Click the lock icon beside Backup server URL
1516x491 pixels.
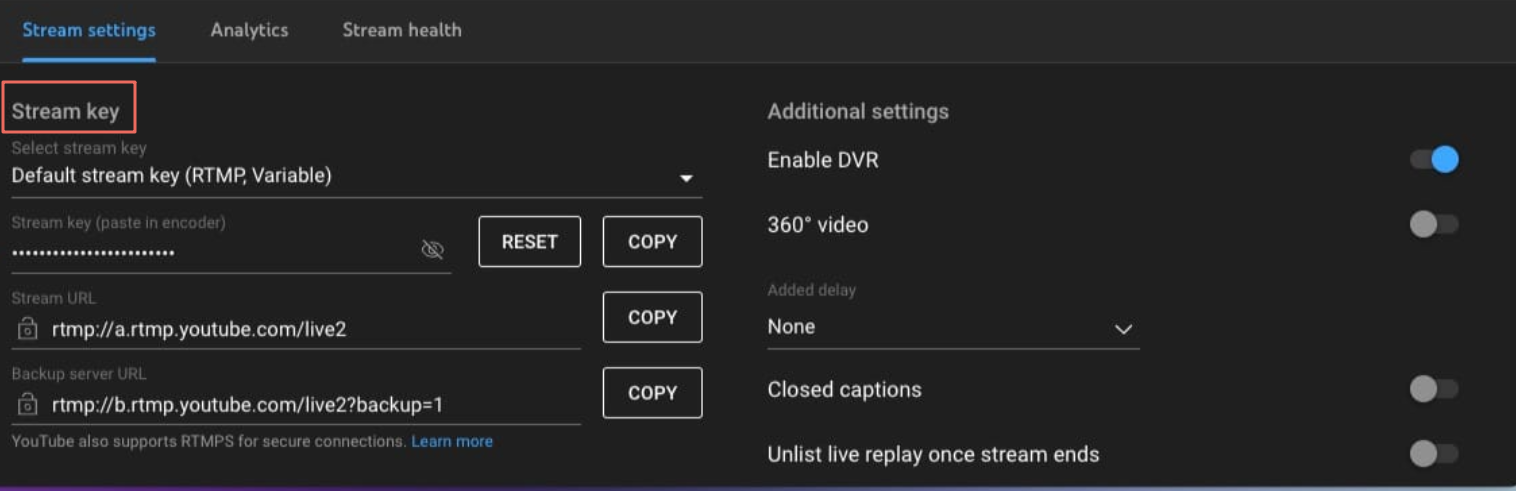[28, 404]
